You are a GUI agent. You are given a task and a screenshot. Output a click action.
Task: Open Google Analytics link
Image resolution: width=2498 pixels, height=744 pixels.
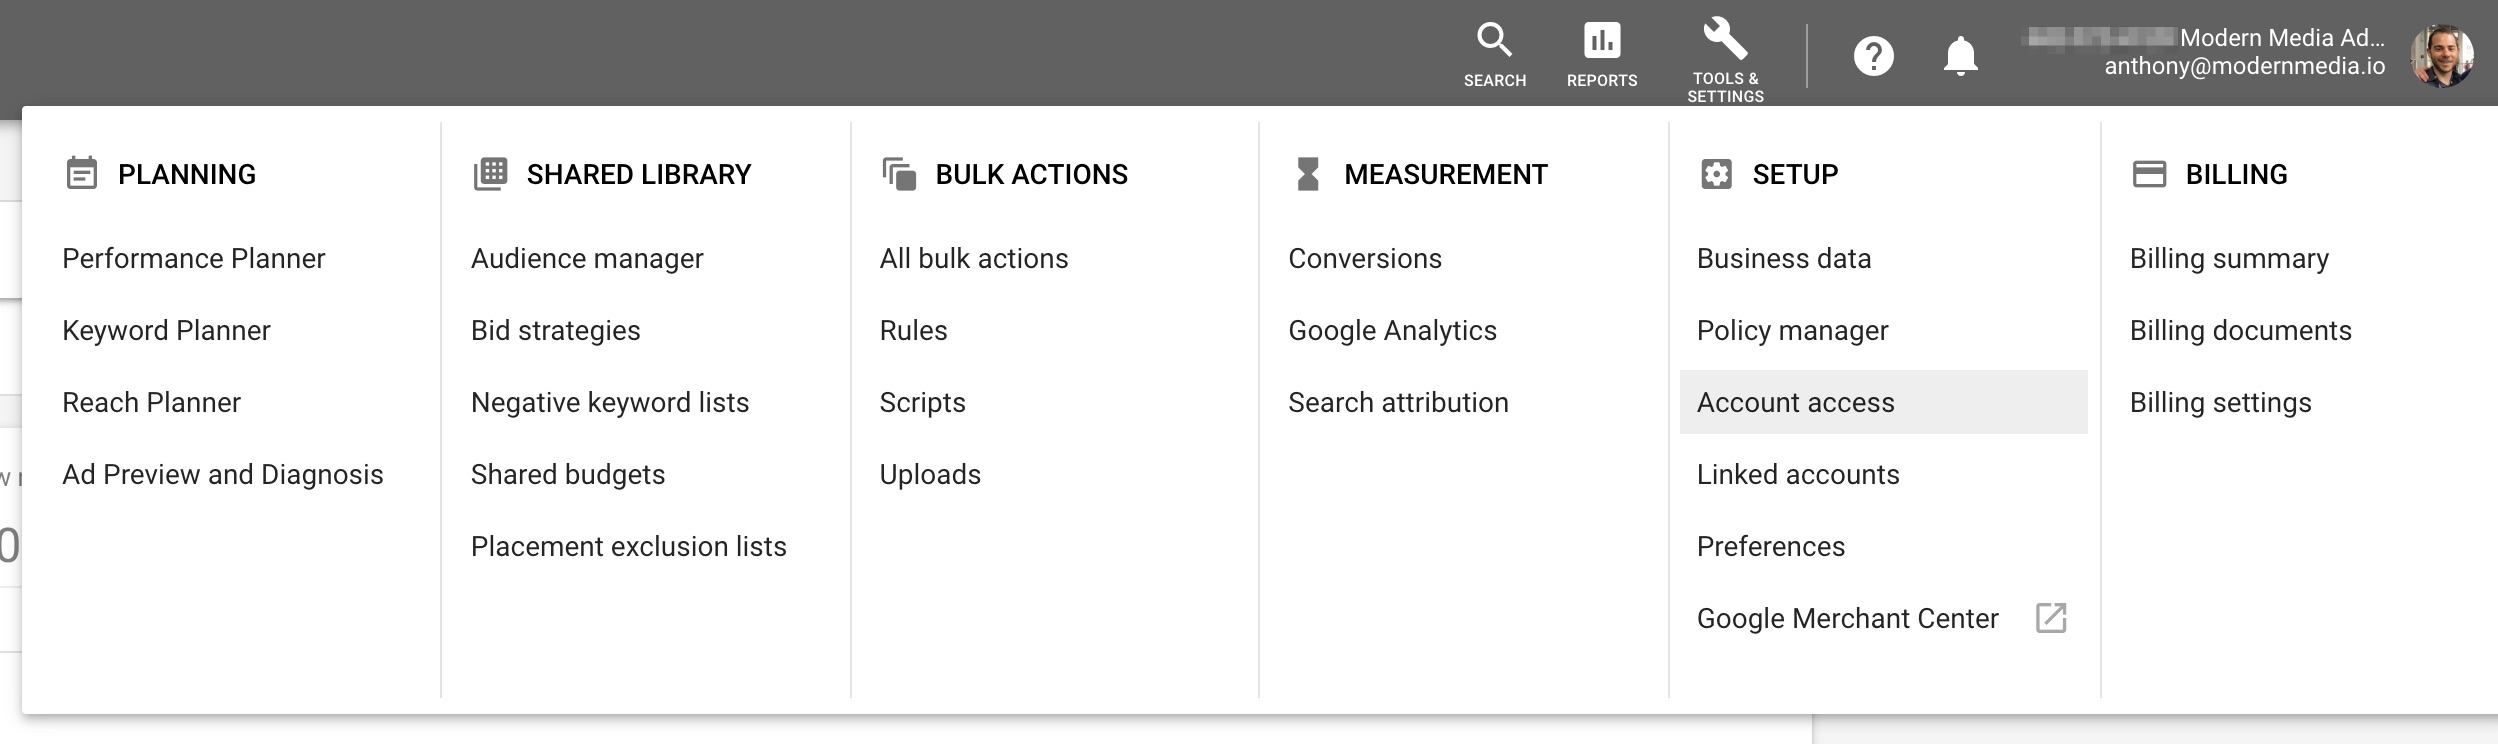(1392, 331)
